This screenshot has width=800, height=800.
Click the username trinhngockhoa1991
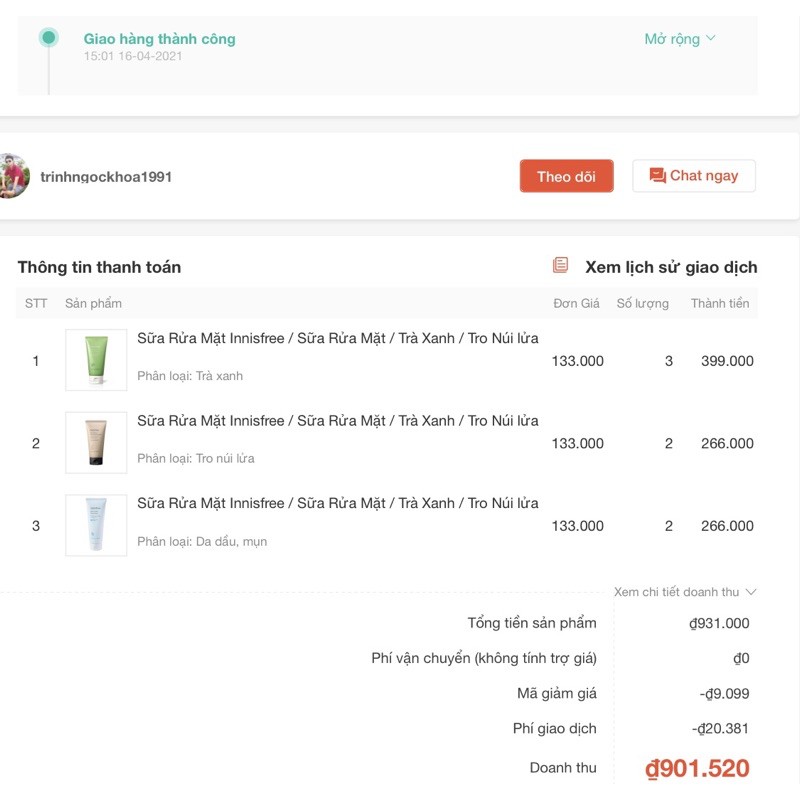pyautogui.click(x=106, y=177)
